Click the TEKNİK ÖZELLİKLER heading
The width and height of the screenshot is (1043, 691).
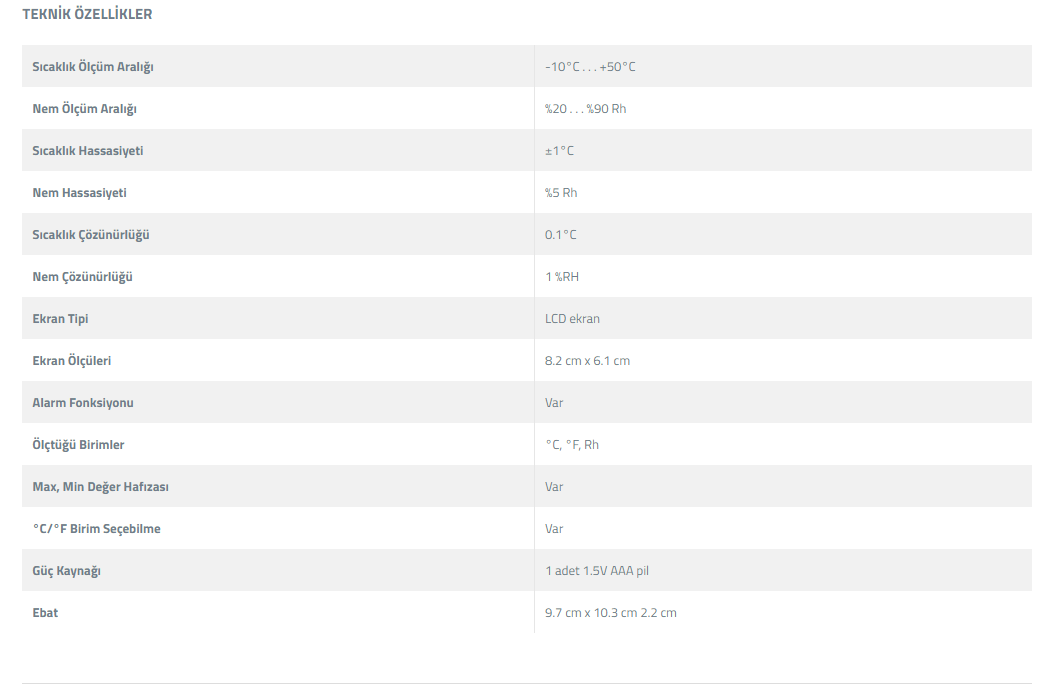pos(87,15)
